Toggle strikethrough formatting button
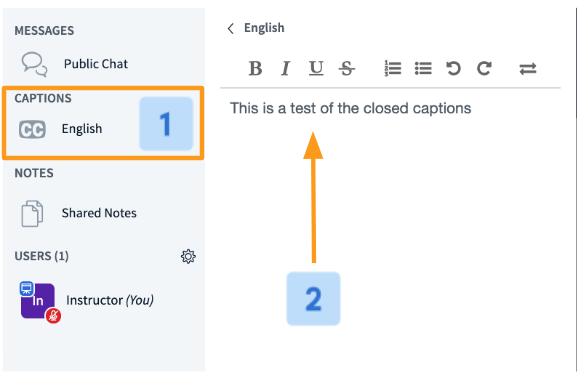Viewport: 584px width, 377px height. click(346, 69)
